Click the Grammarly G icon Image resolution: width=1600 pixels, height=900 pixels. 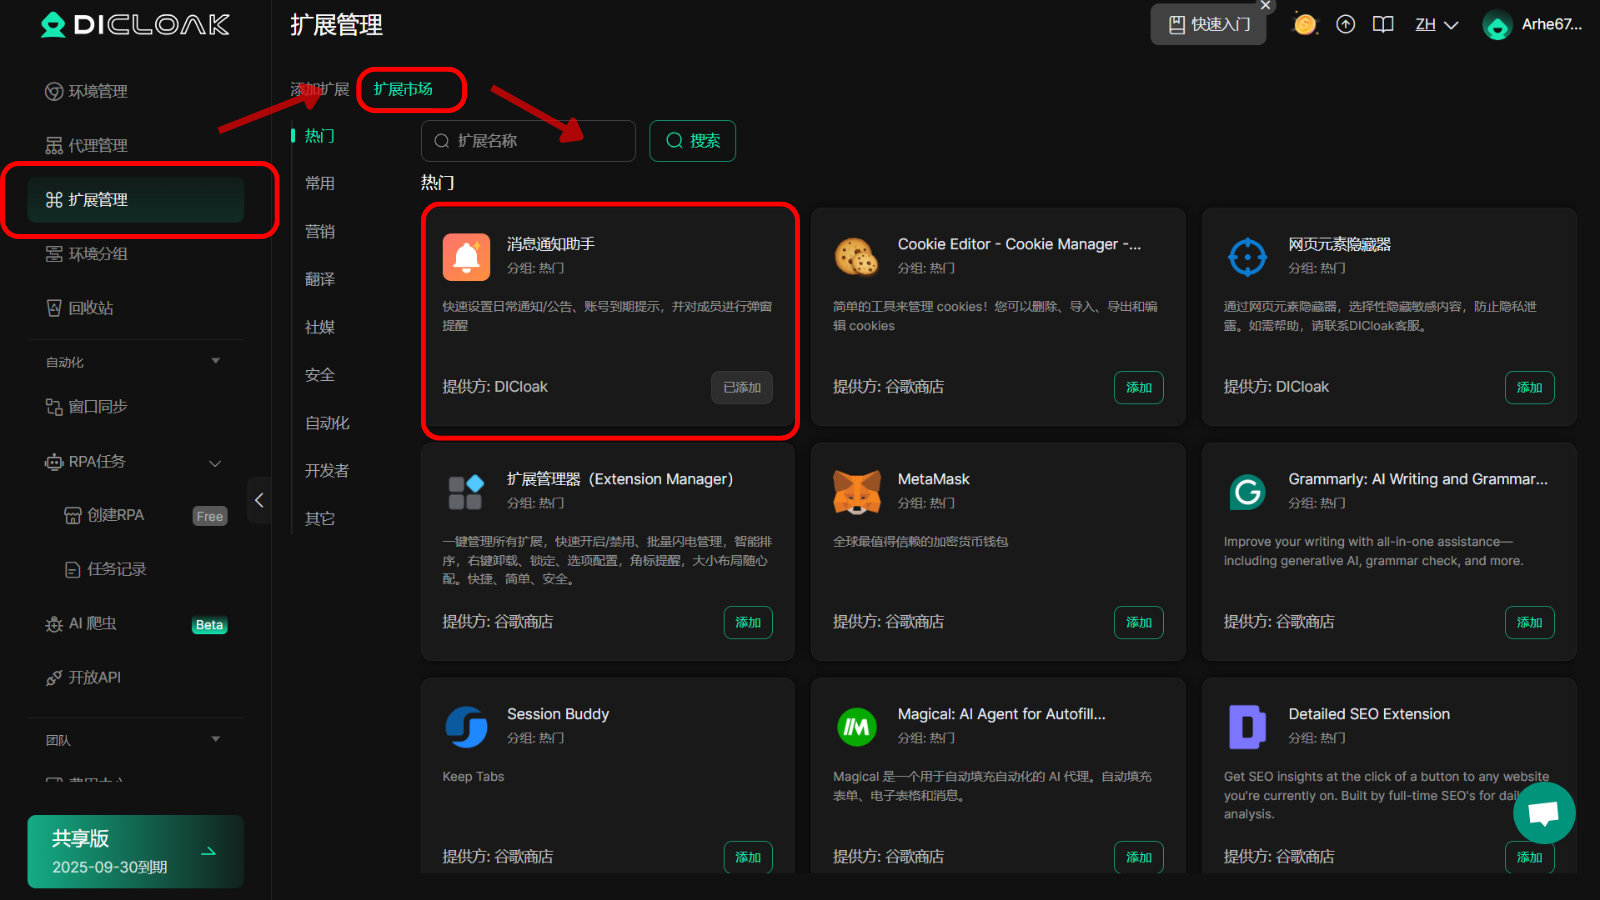(1248, 492)
